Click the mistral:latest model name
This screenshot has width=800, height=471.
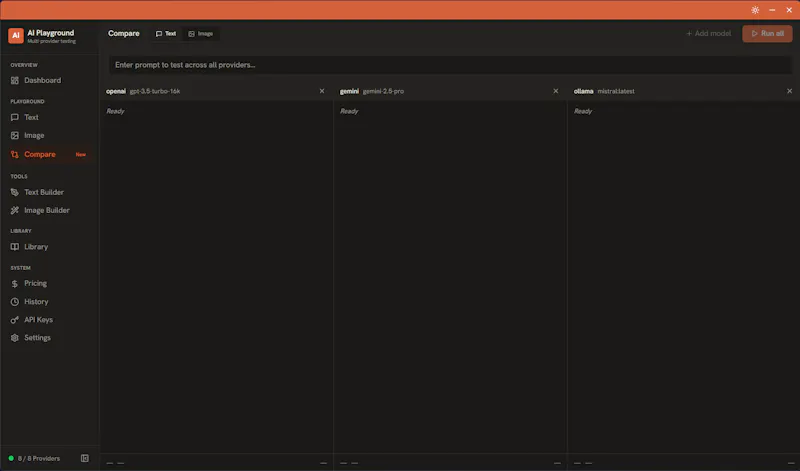point(616,91)
